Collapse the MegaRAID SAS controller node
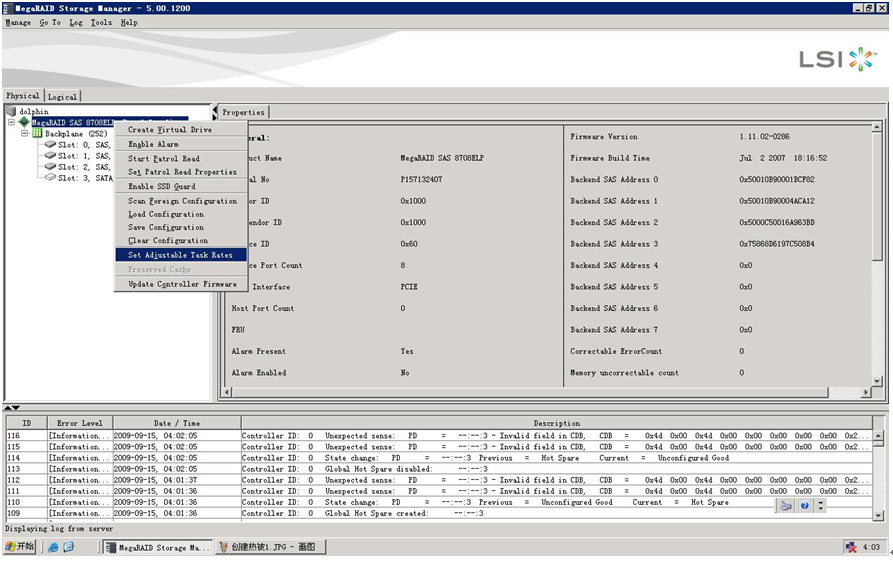The width and height of the screenshot is (893, 561). point(11,122)
